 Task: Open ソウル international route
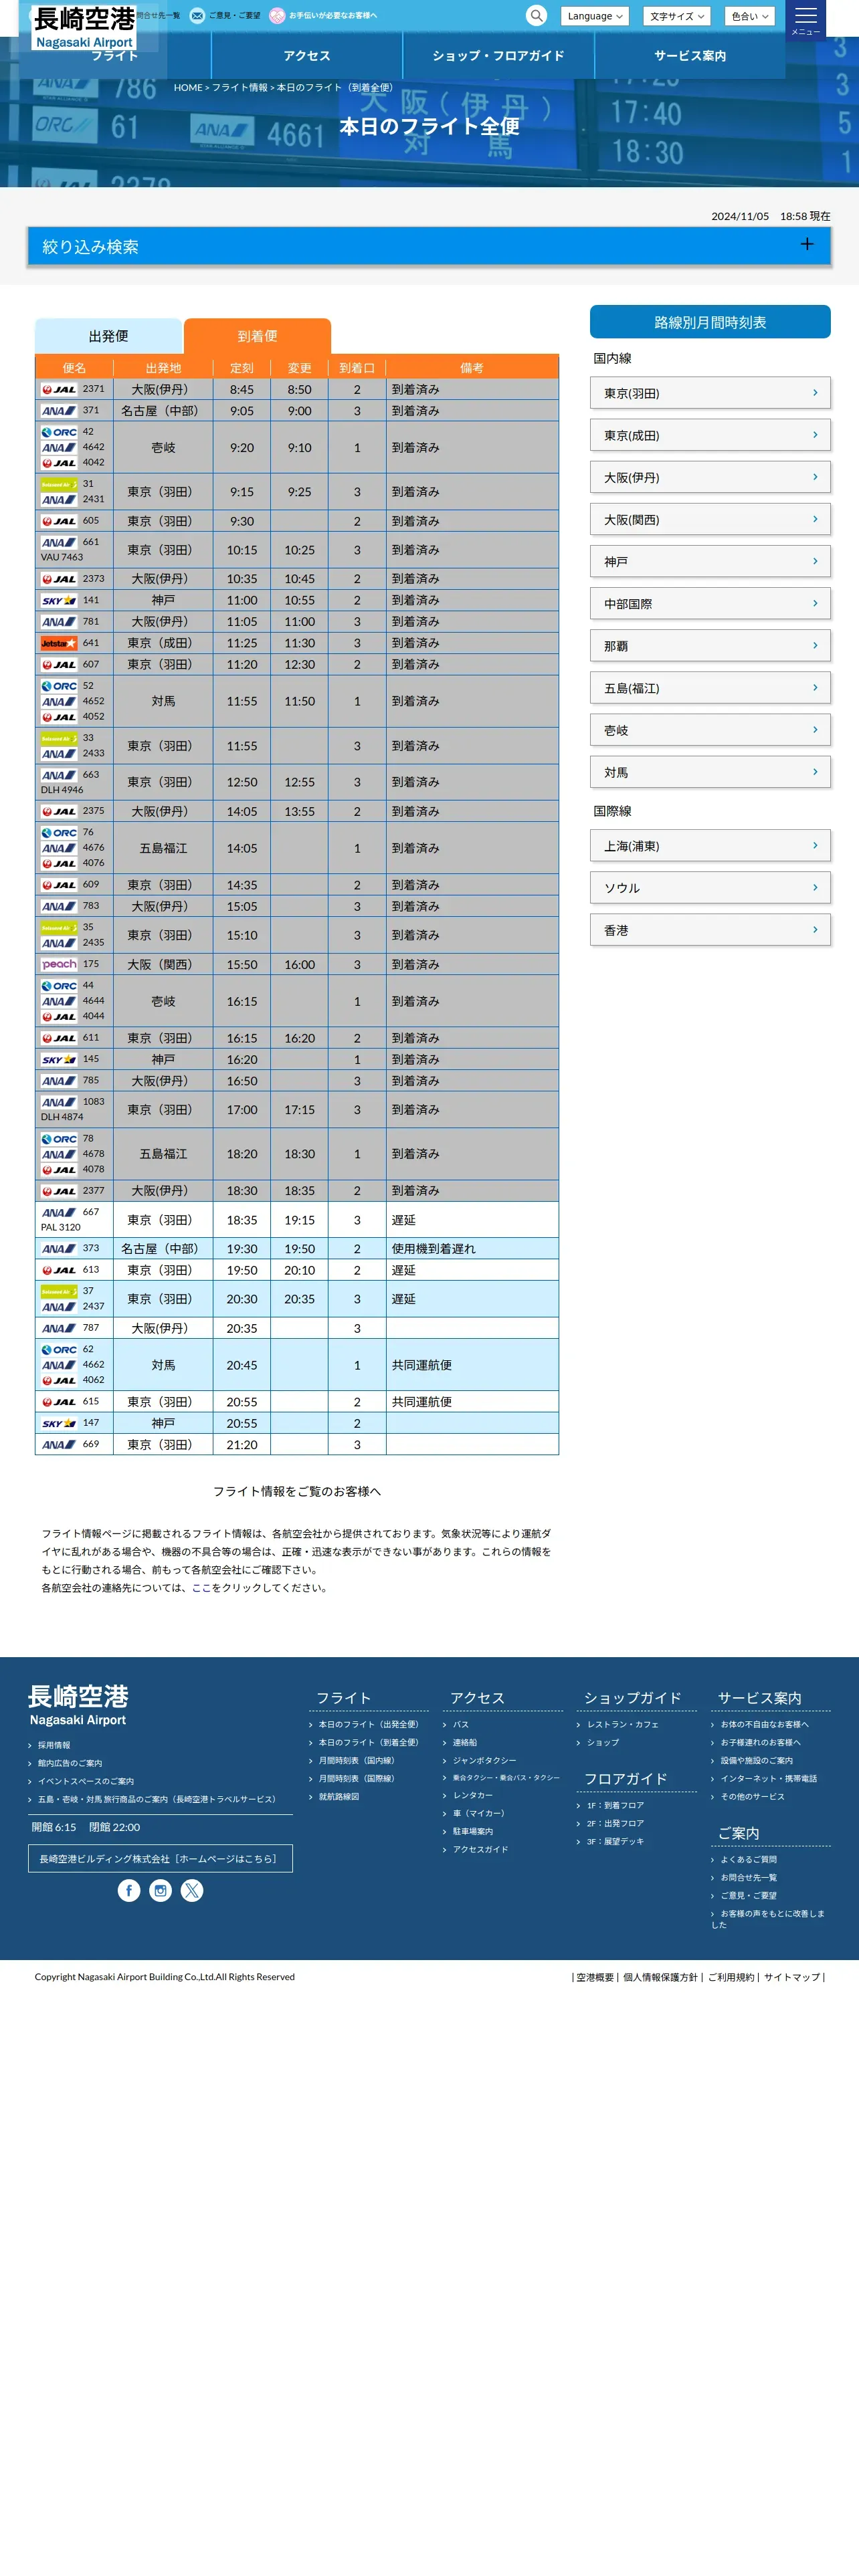click(x=710, y=888)
